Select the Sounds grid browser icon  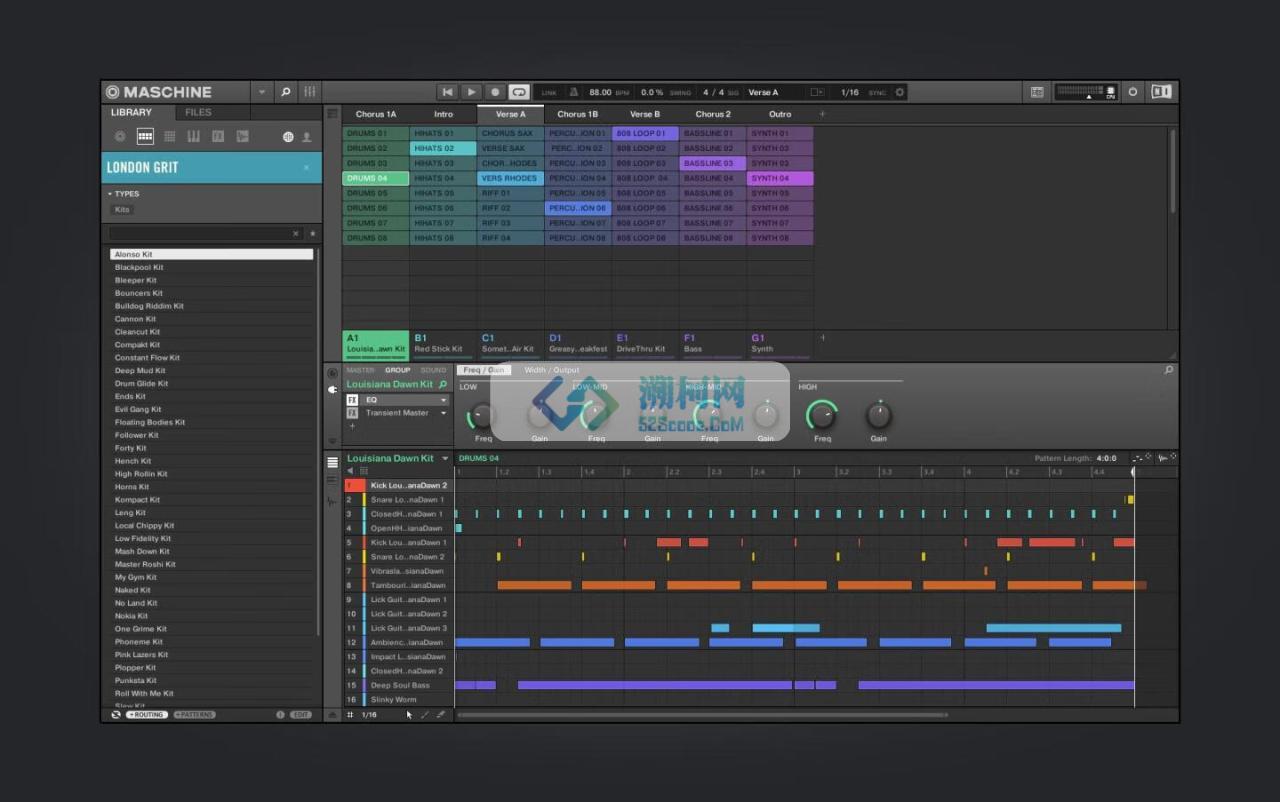point(169,136)
